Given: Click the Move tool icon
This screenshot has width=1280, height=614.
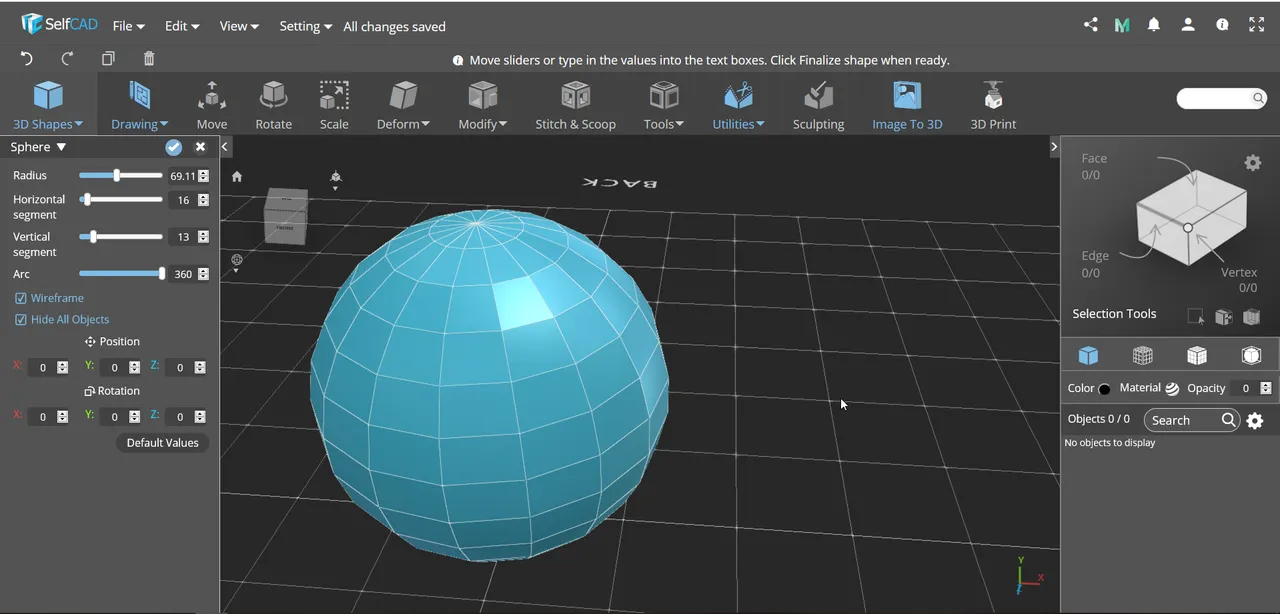Looking at the screenshot, I should [211, 96].
